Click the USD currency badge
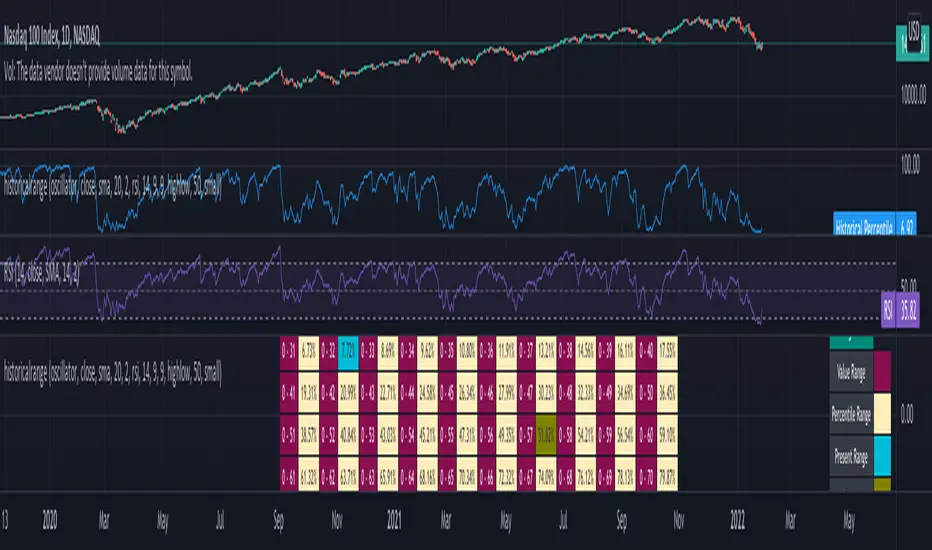Image resolution: width=932 pixels, height=550 pixels. pos(914,30)
